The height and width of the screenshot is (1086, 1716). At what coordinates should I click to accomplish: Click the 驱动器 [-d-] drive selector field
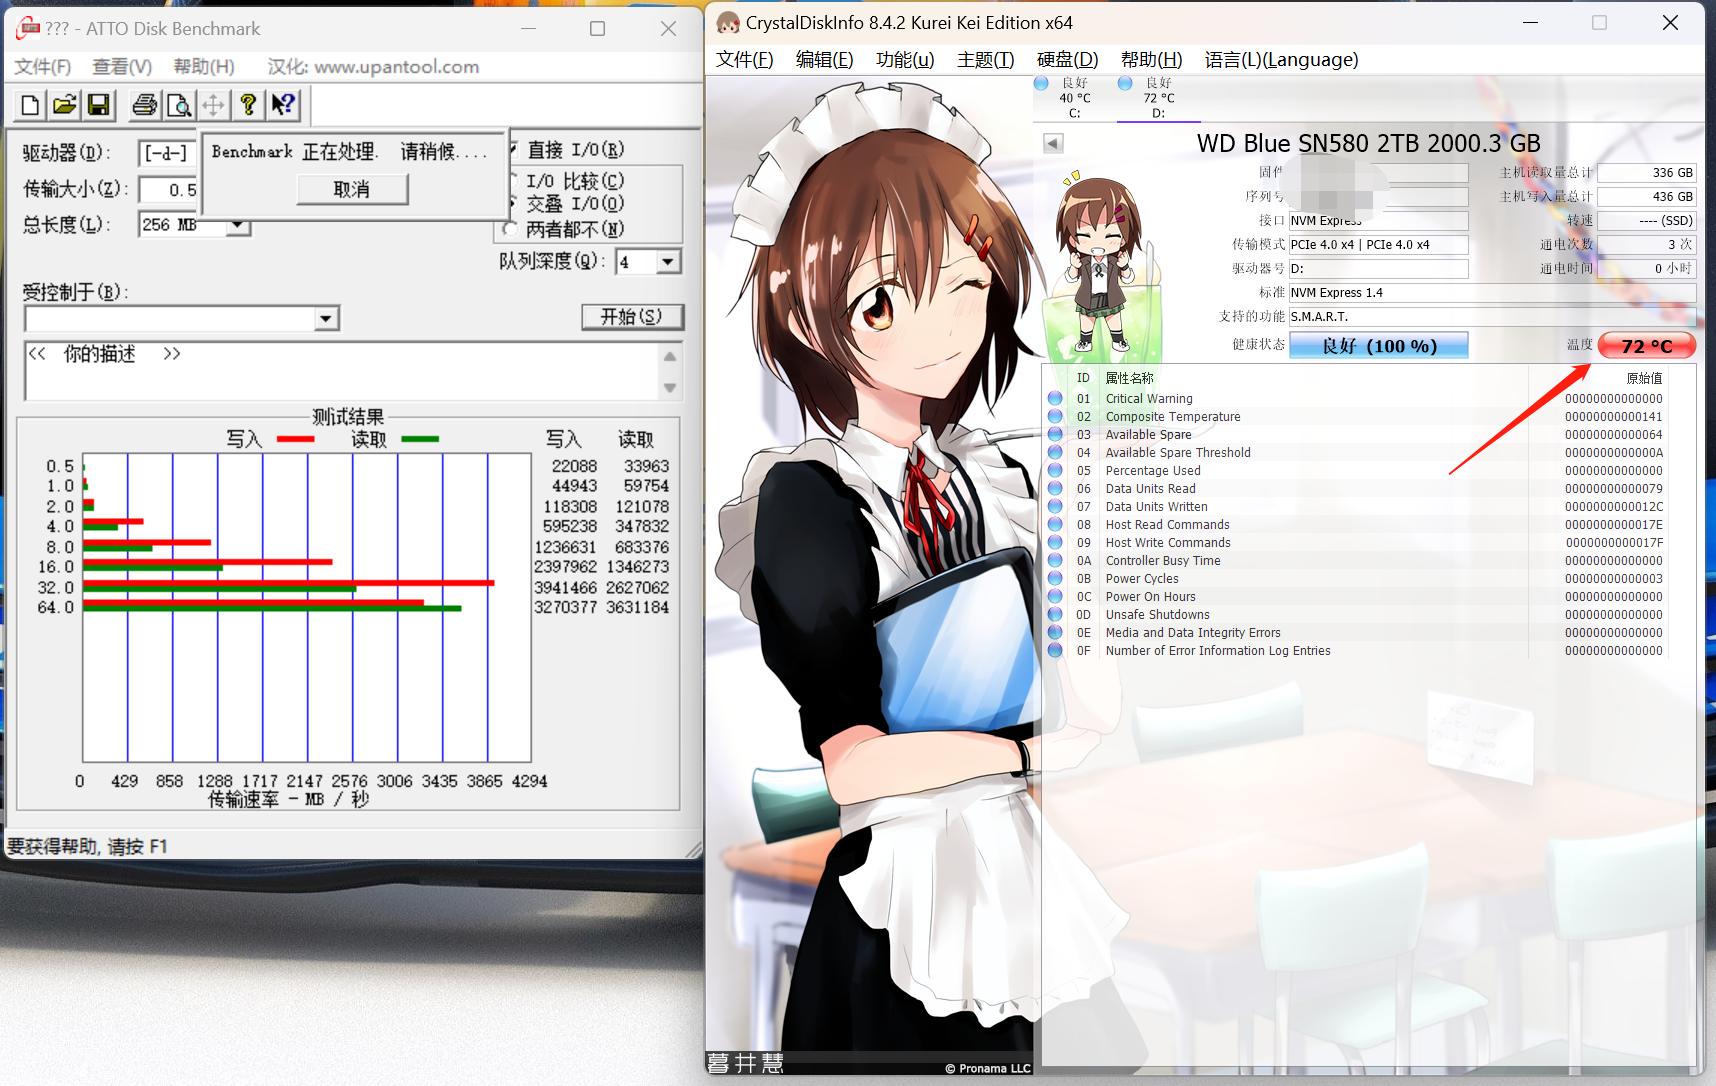click(165, 152)
